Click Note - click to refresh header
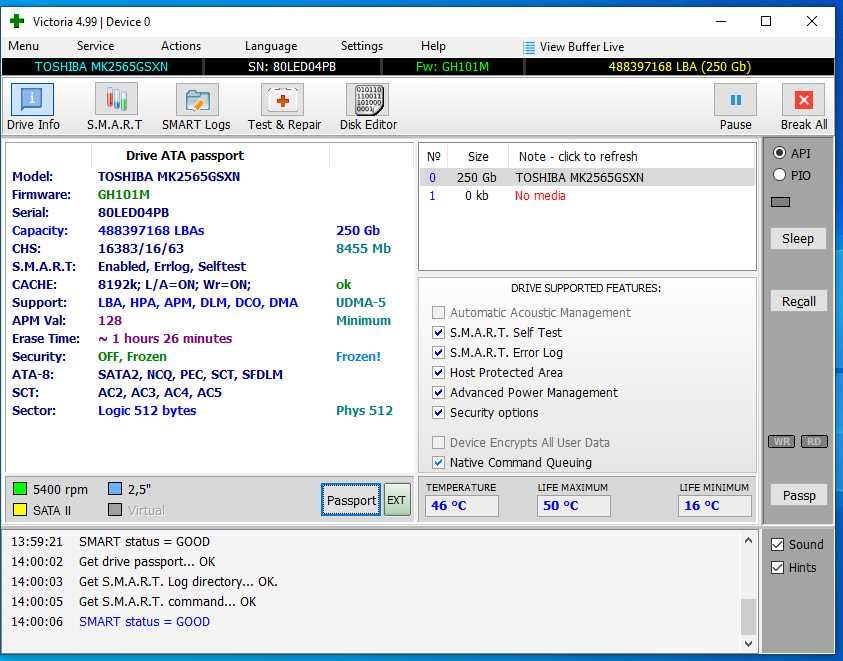 578,157
